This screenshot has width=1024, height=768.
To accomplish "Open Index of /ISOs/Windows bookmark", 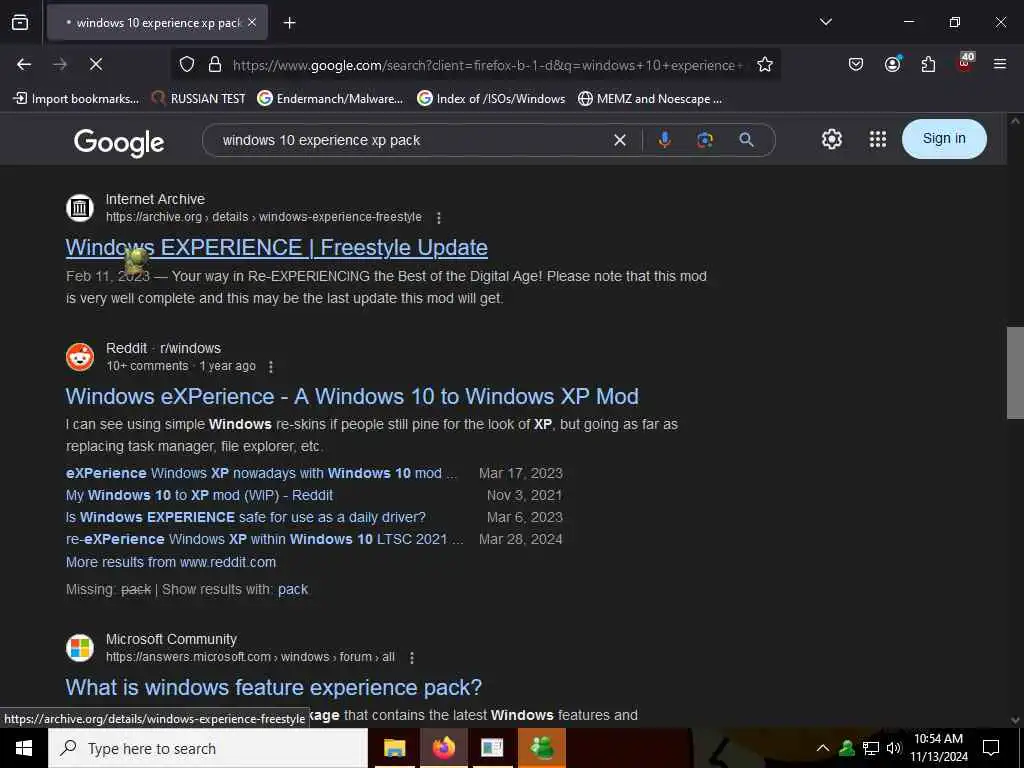I will (x=491, y=99).
